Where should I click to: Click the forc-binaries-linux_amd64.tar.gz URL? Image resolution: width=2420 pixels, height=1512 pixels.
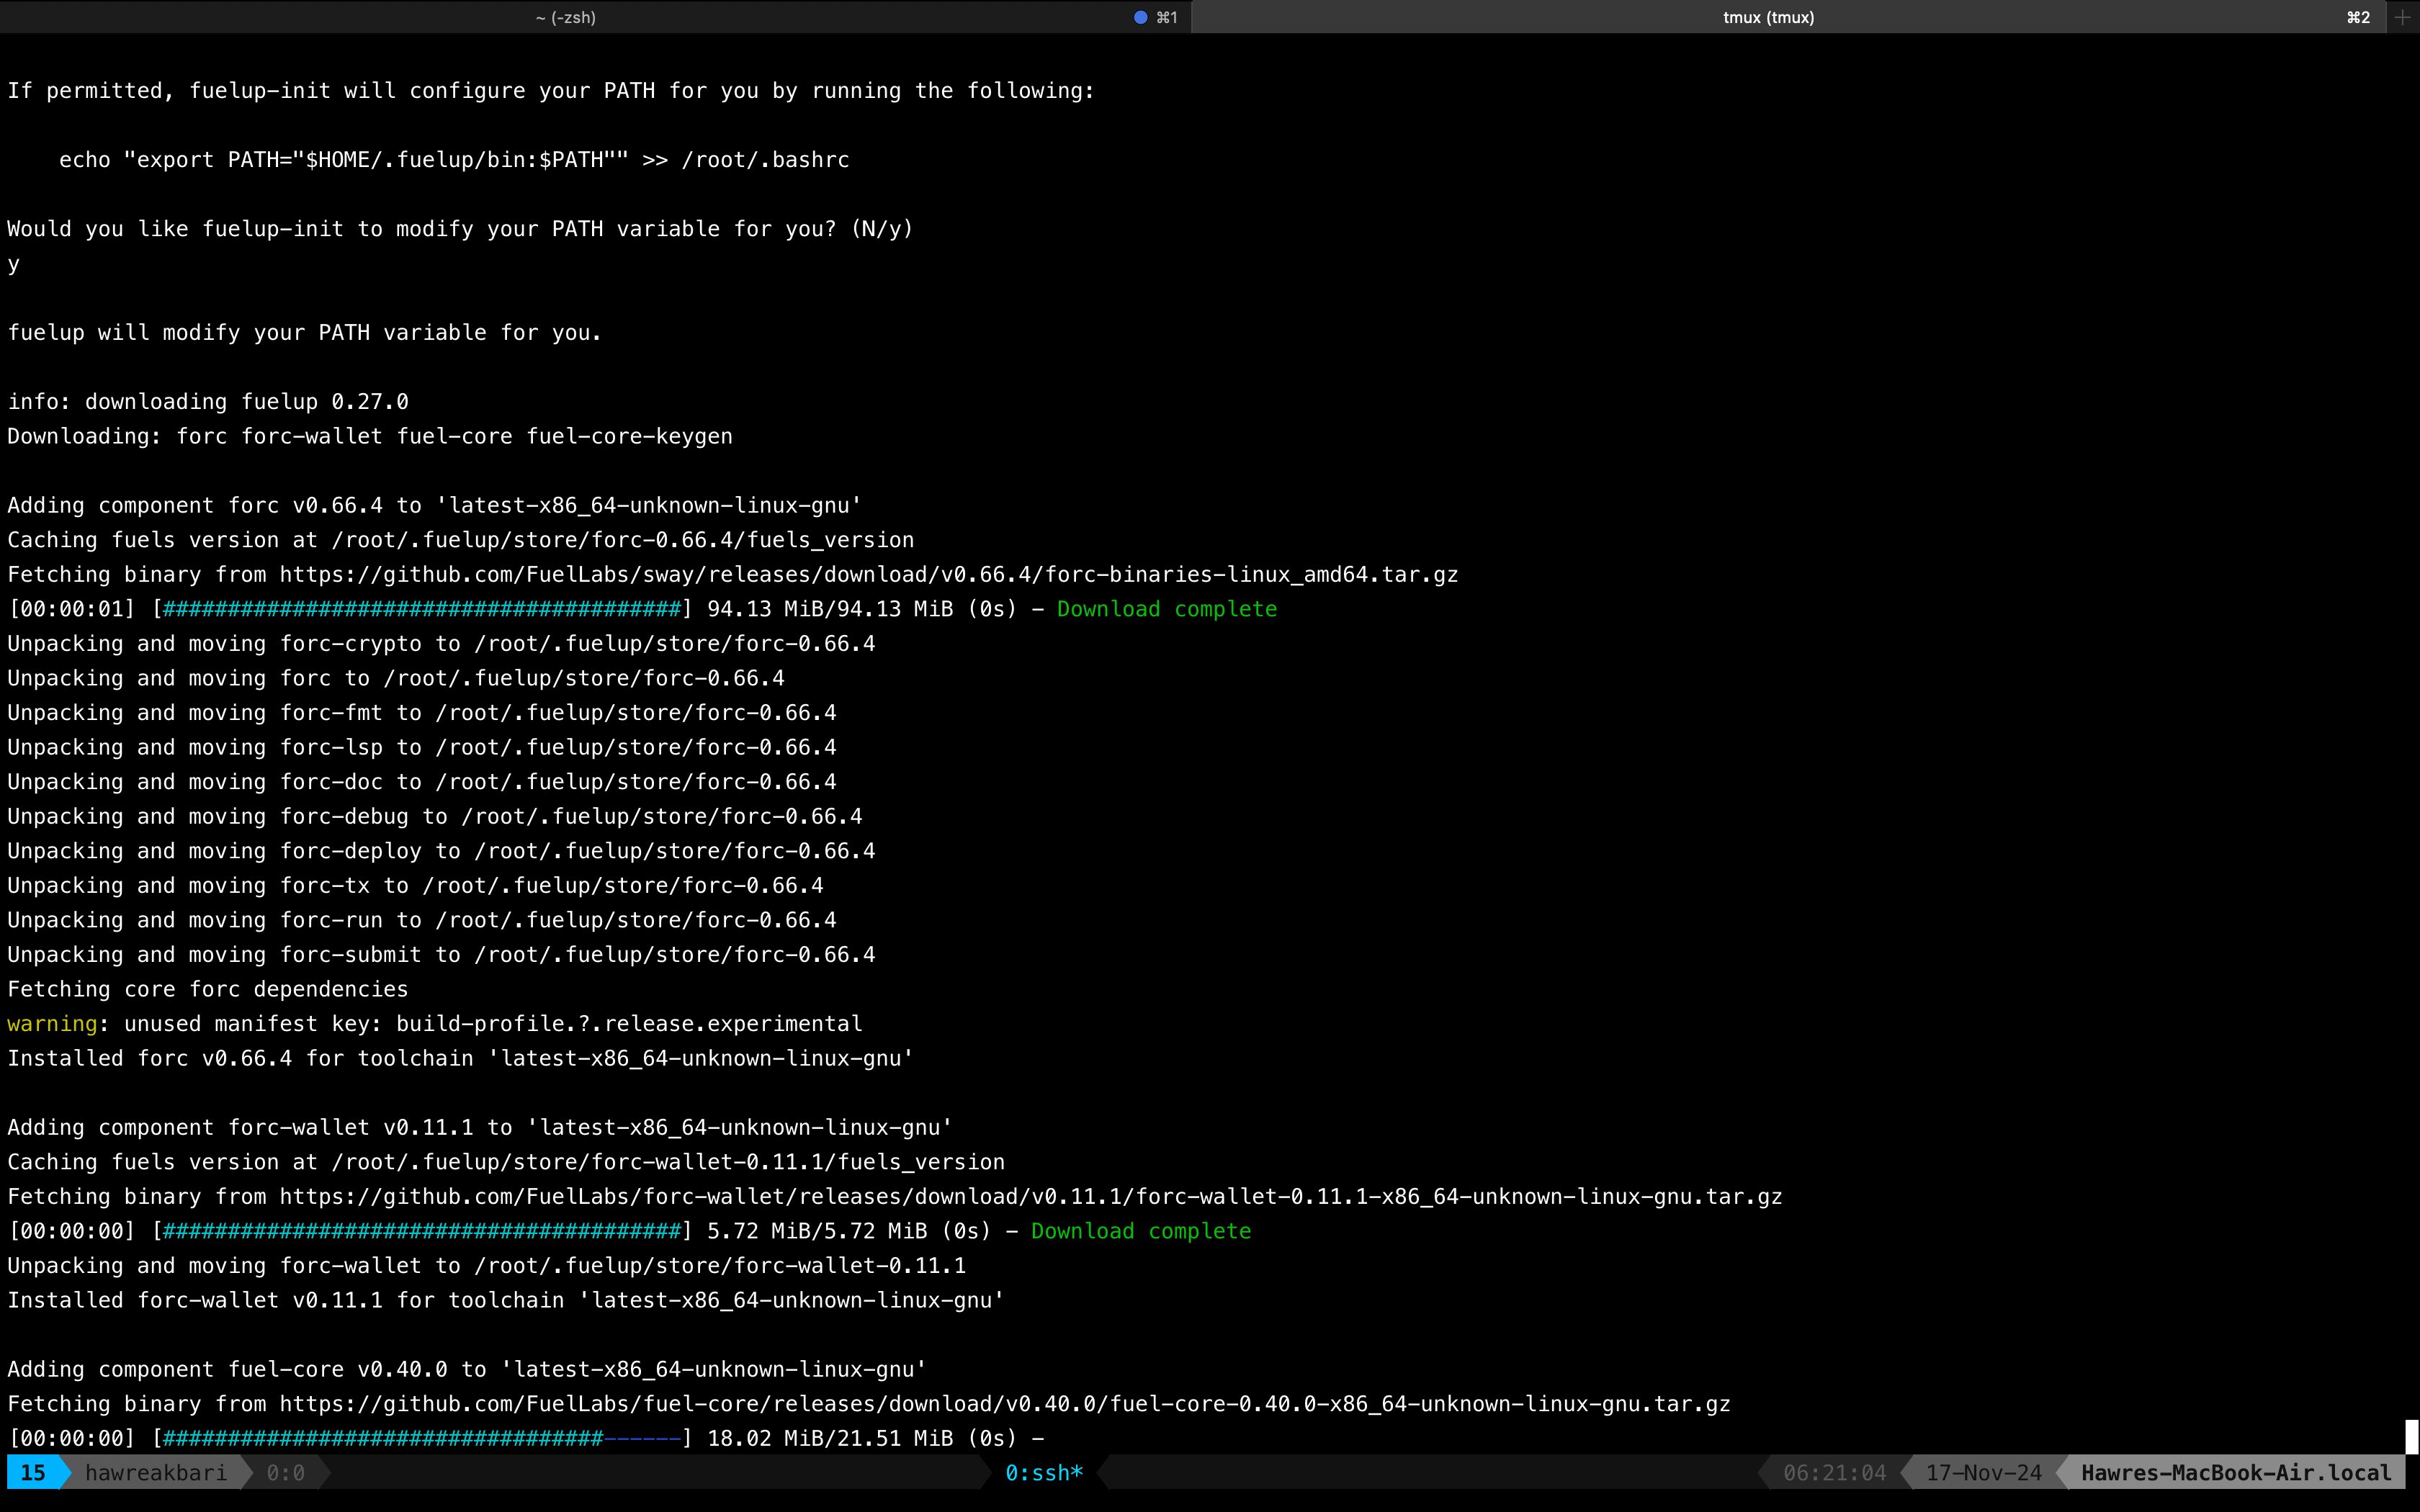pos(869,574)
